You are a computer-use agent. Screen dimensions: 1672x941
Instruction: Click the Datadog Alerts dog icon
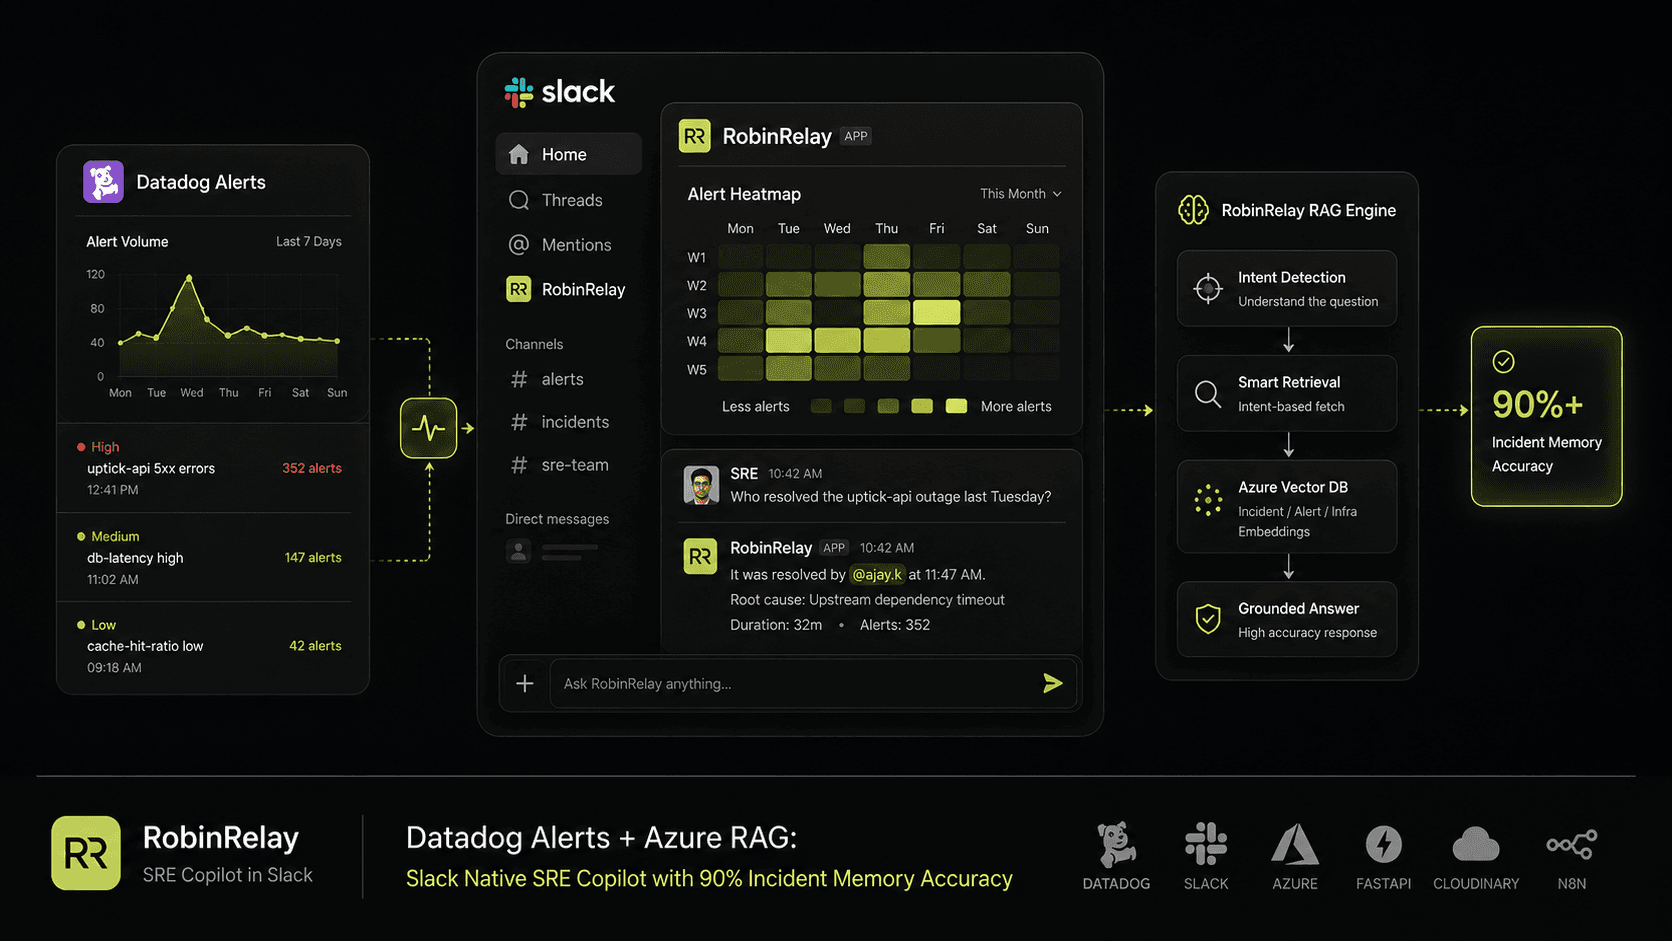click(103, 182)
